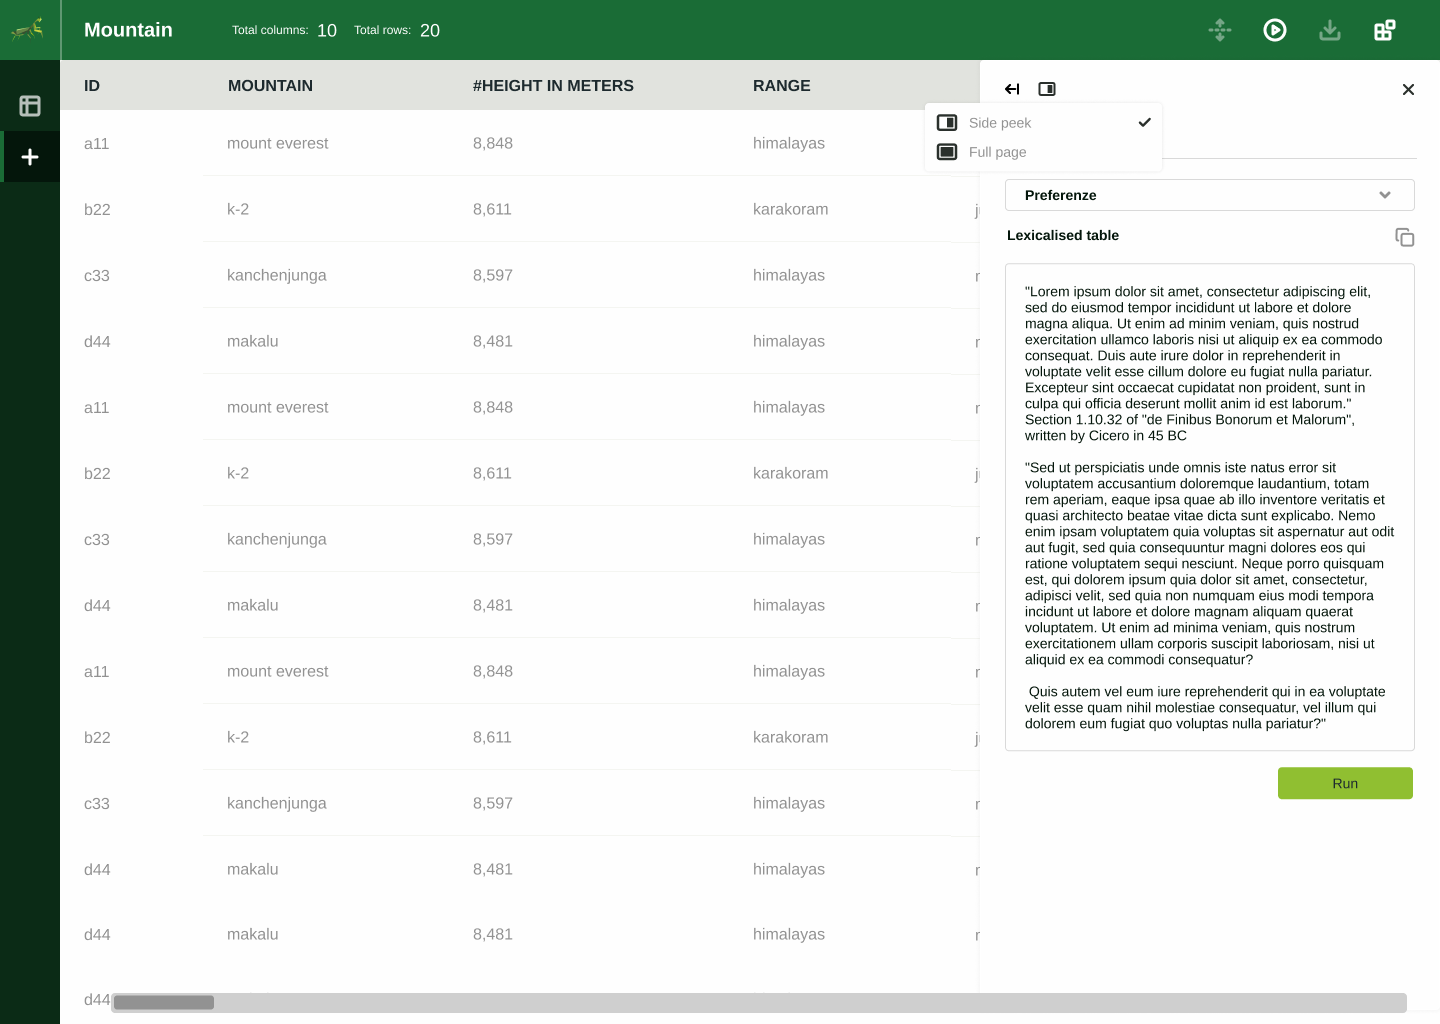Copy the lexicalised table text
1440x1024 pixels.
(x=1405, y=237)
